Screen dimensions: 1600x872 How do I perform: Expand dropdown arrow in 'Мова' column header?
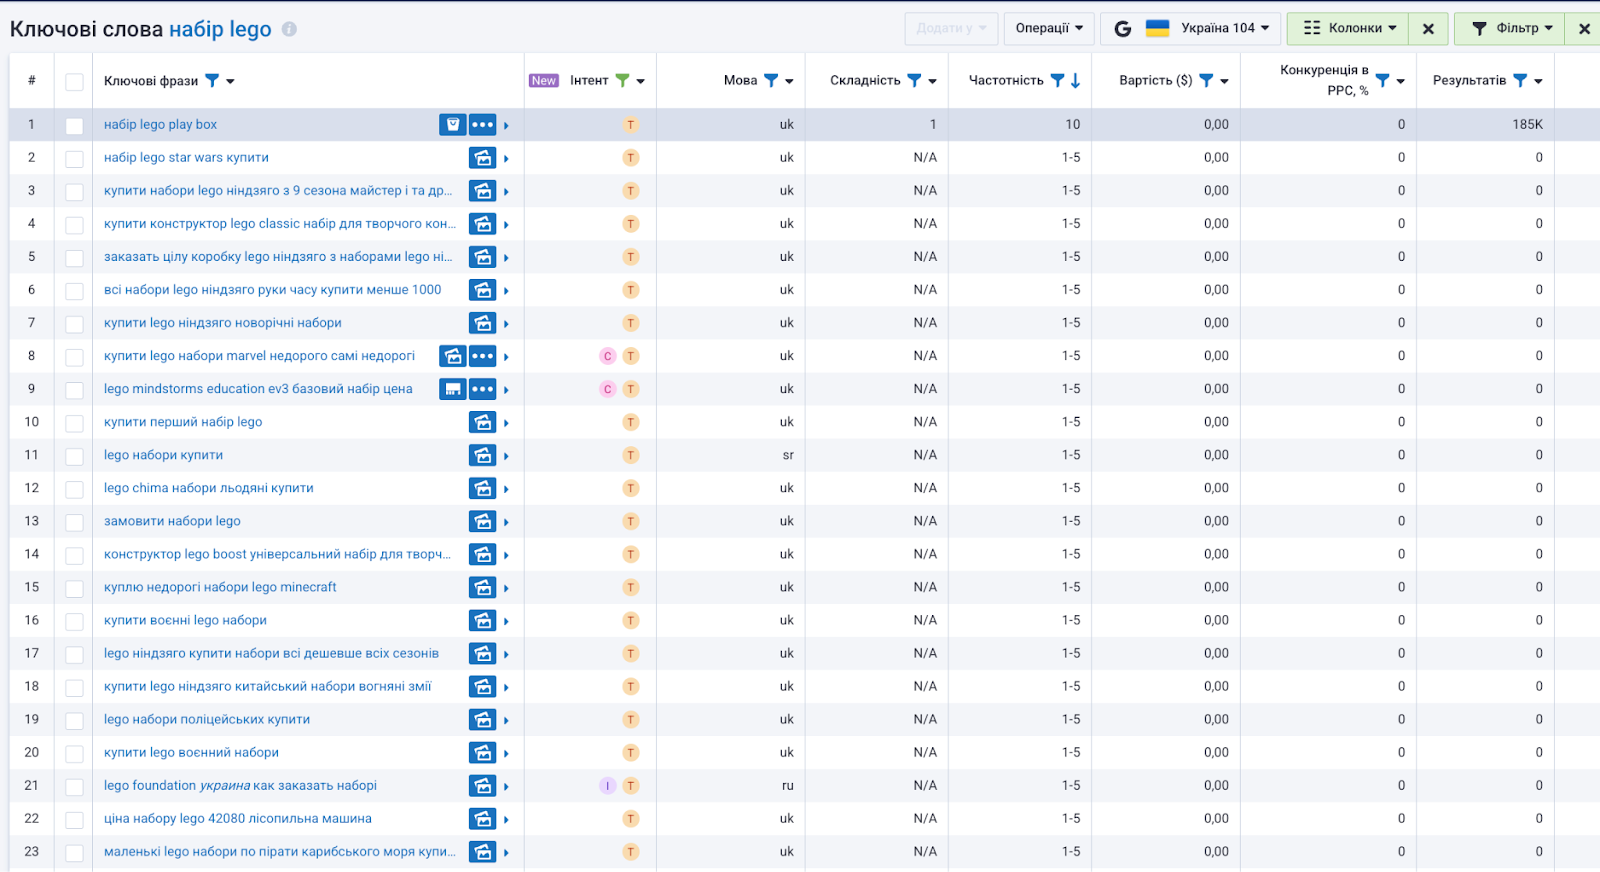789,81
